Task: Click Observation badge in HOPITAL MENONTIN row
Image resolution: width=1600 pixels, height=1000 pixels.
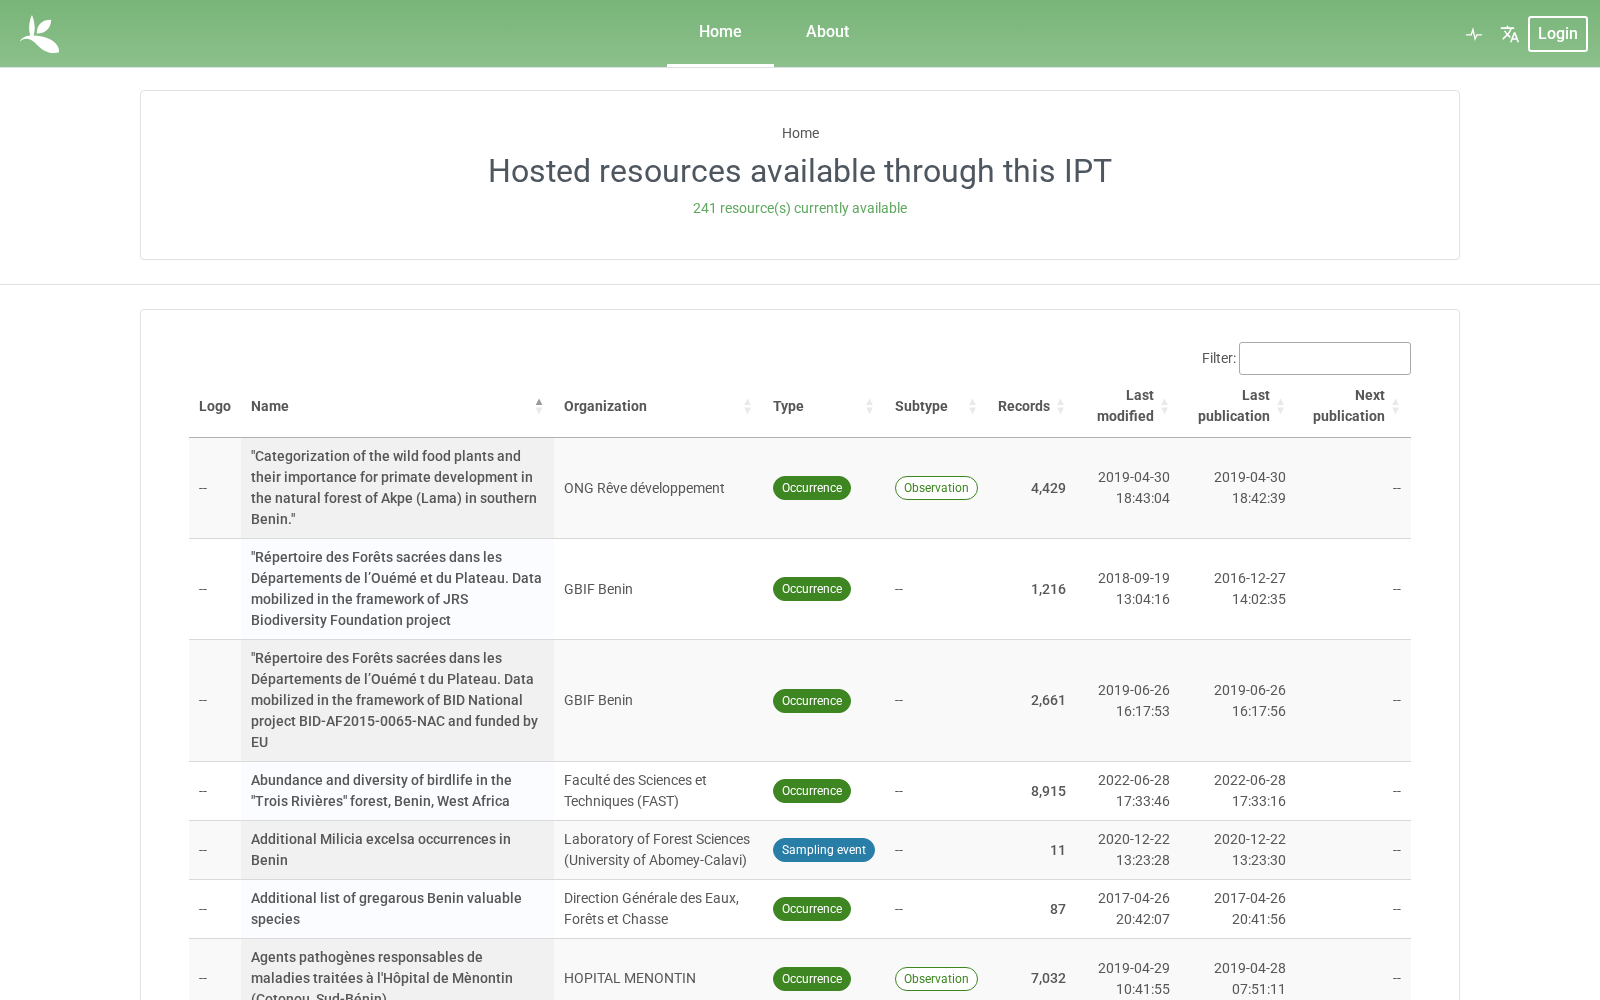Action: point(936,979)
